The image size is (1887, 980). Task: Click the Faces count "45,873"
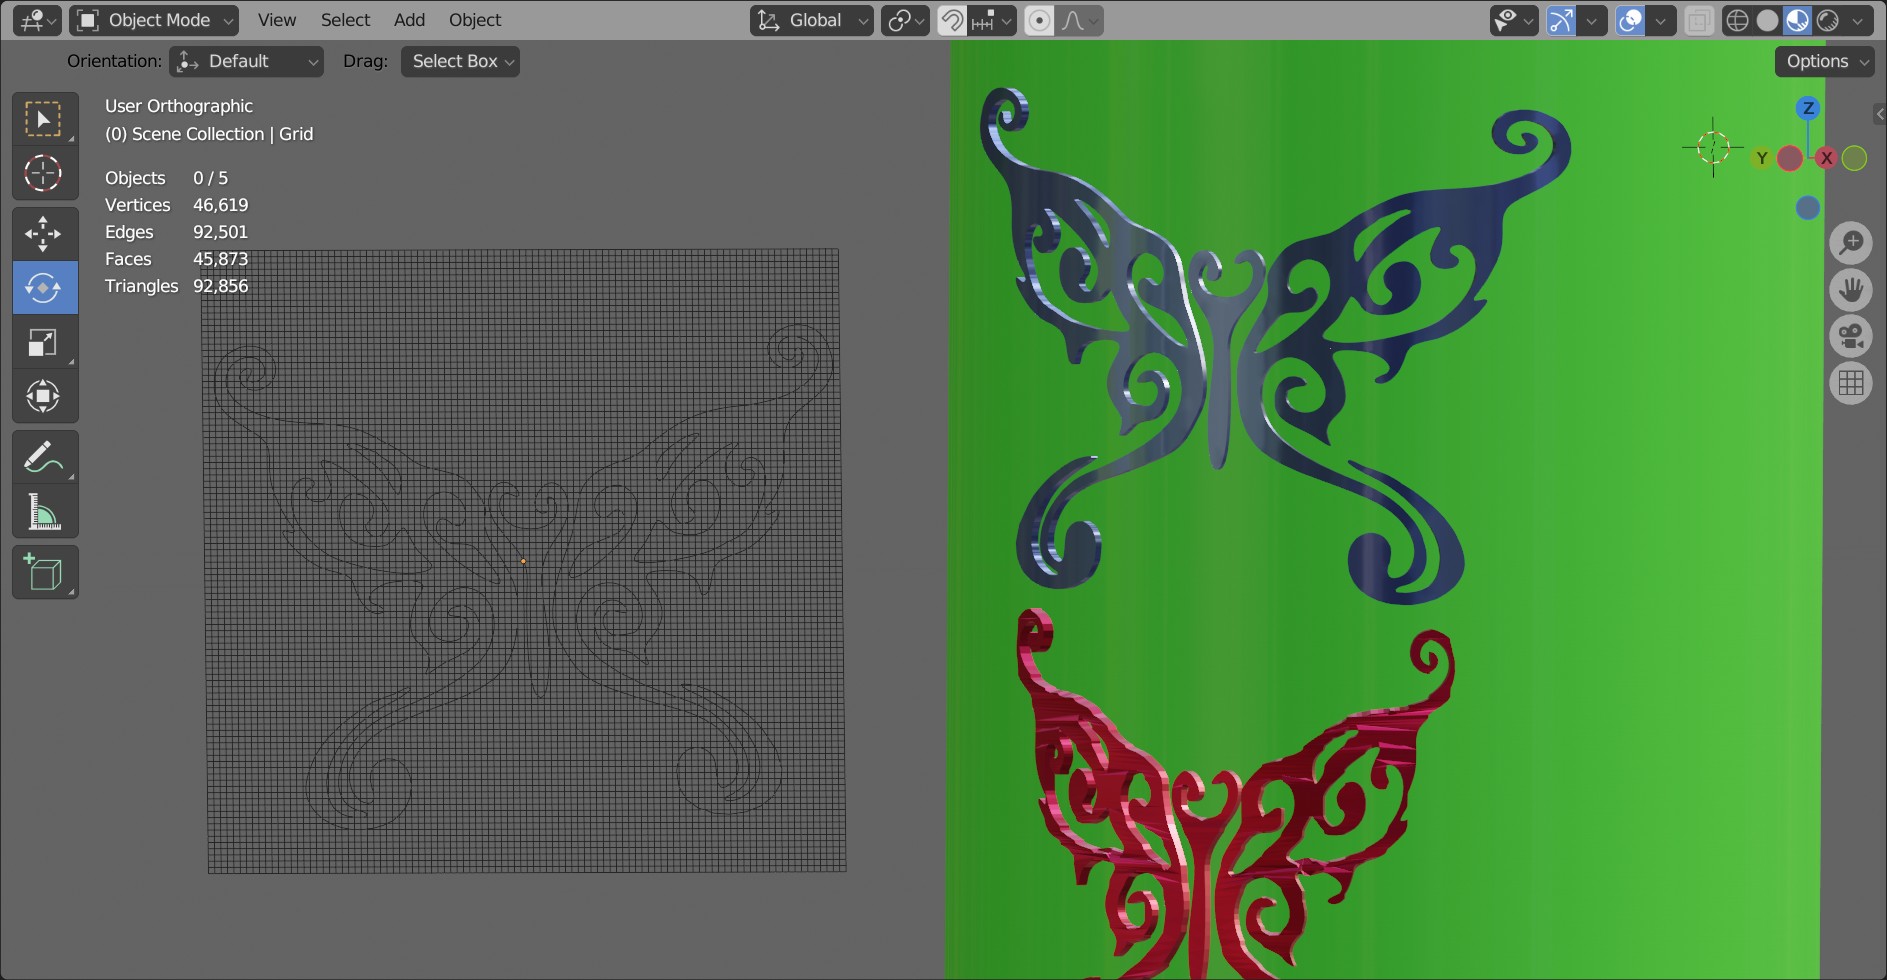point(221,259)
